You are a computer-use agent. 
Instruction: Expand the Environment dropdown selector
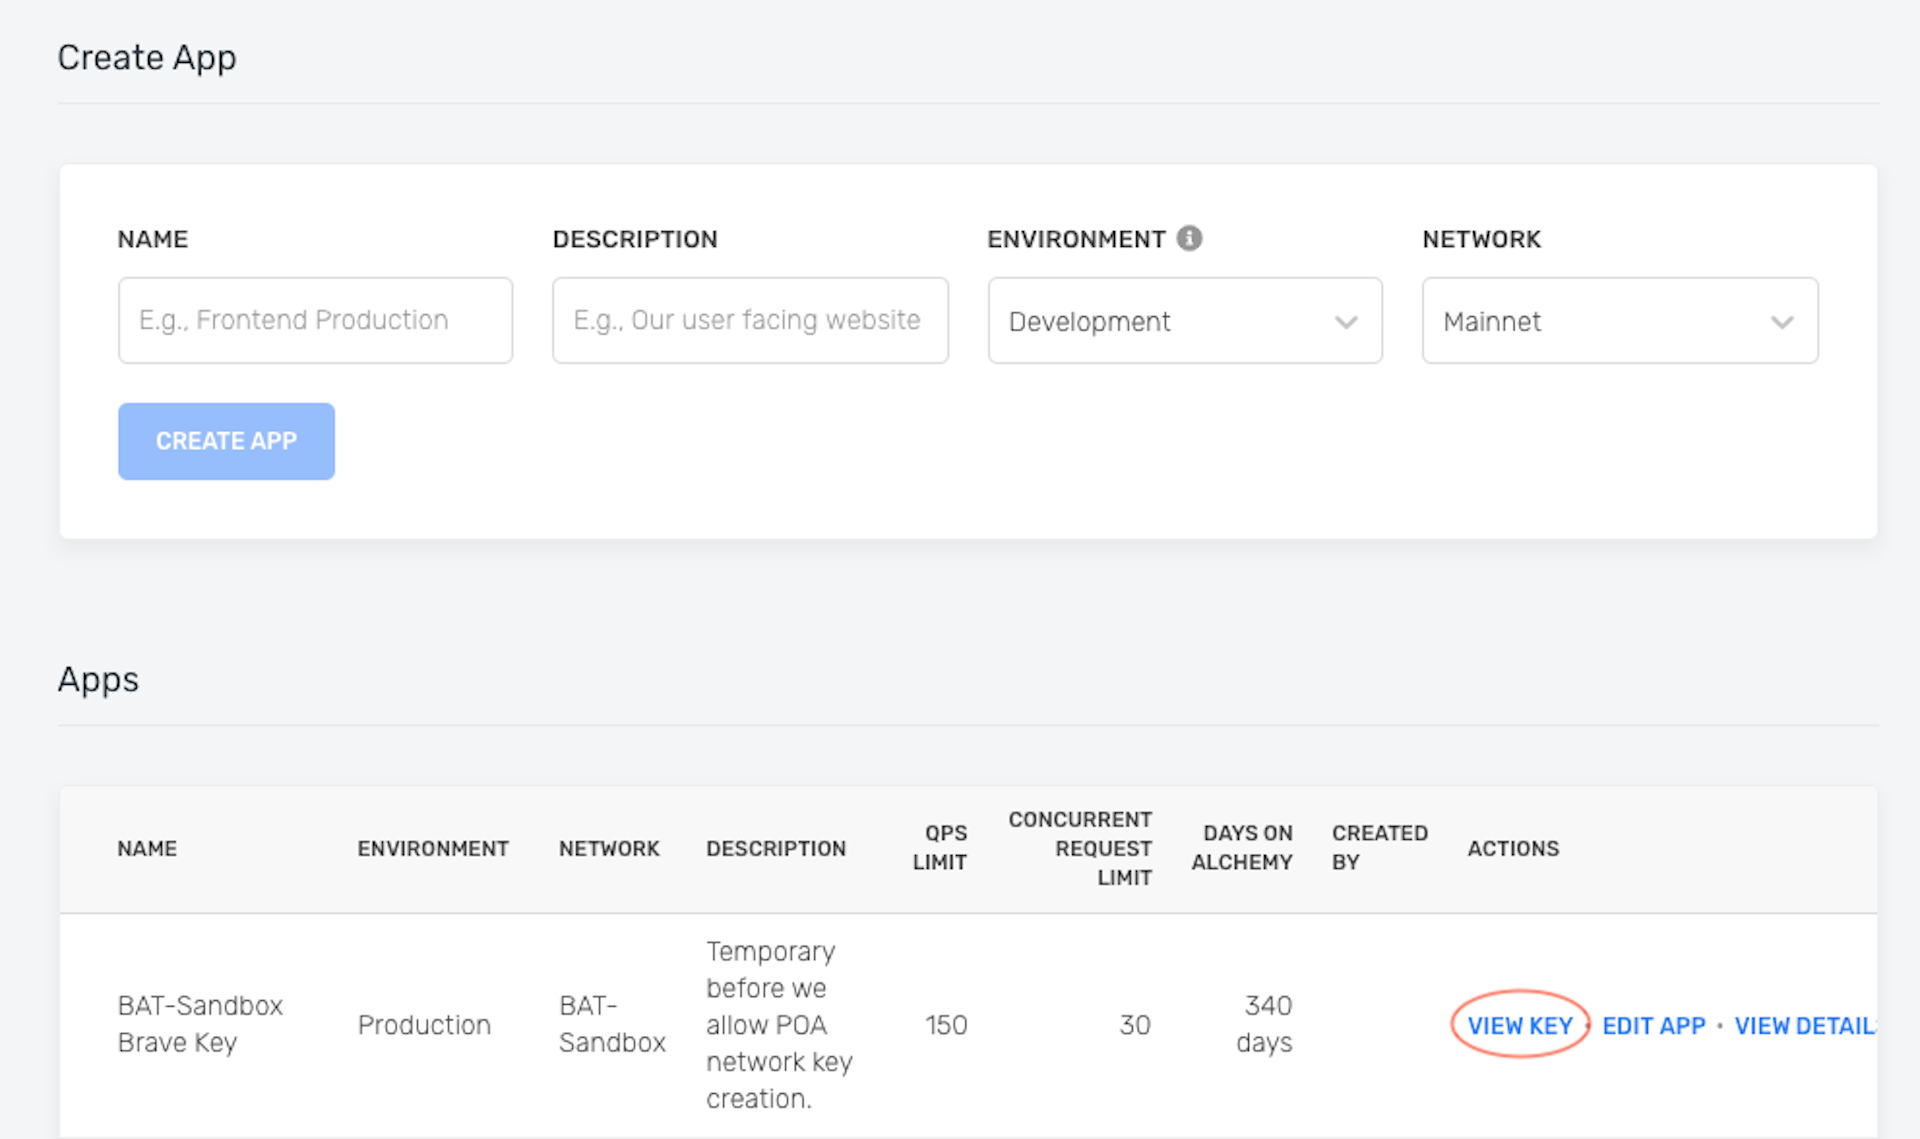click(1180, 321)
